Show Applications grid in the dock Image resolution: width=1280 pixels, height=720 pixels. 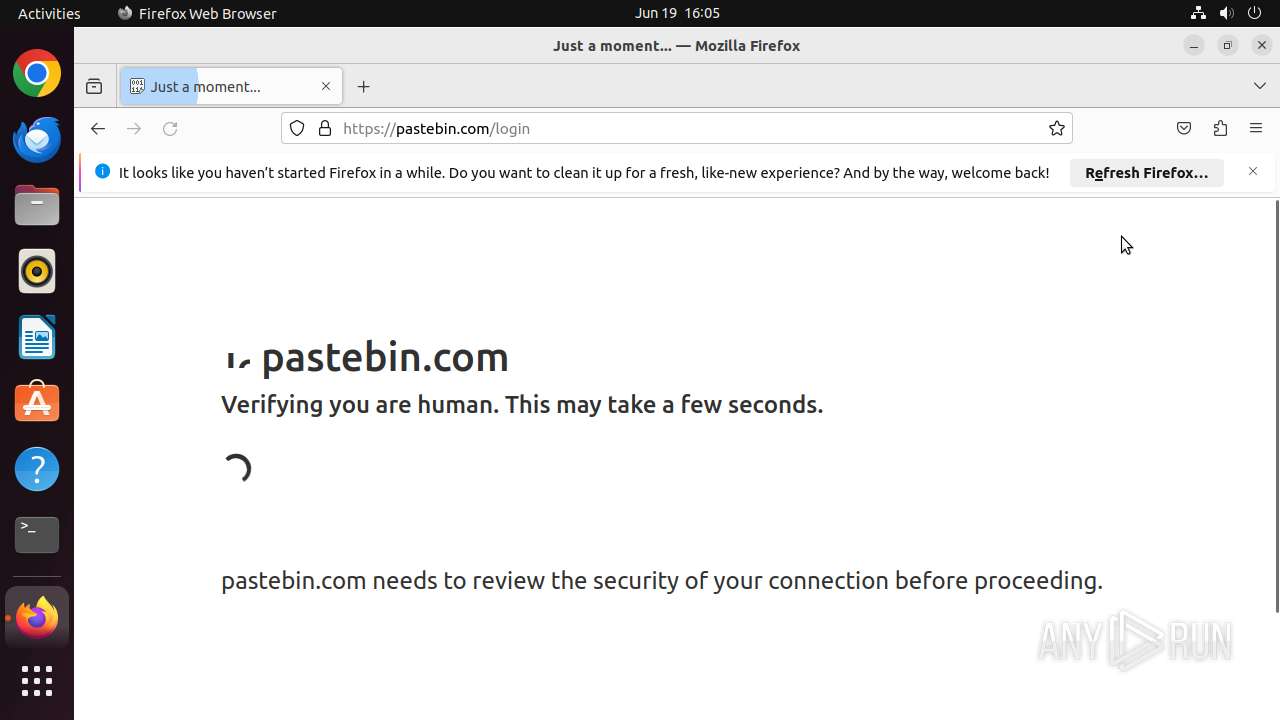[37, 681]
